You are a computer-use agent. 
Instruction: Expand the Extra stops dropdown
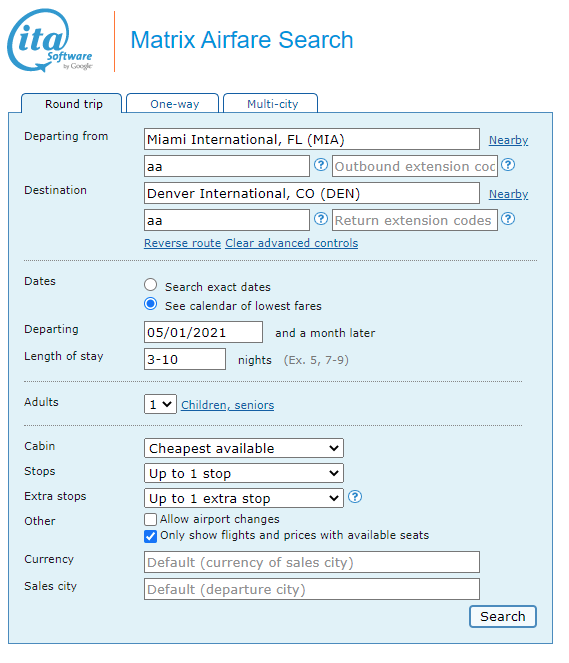coord(244,498)
